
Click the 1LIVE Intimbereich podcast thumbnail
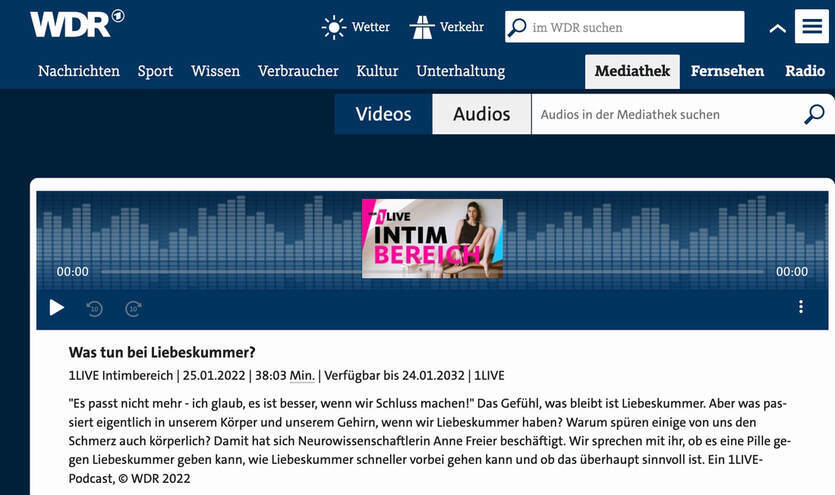pos(432,238)
